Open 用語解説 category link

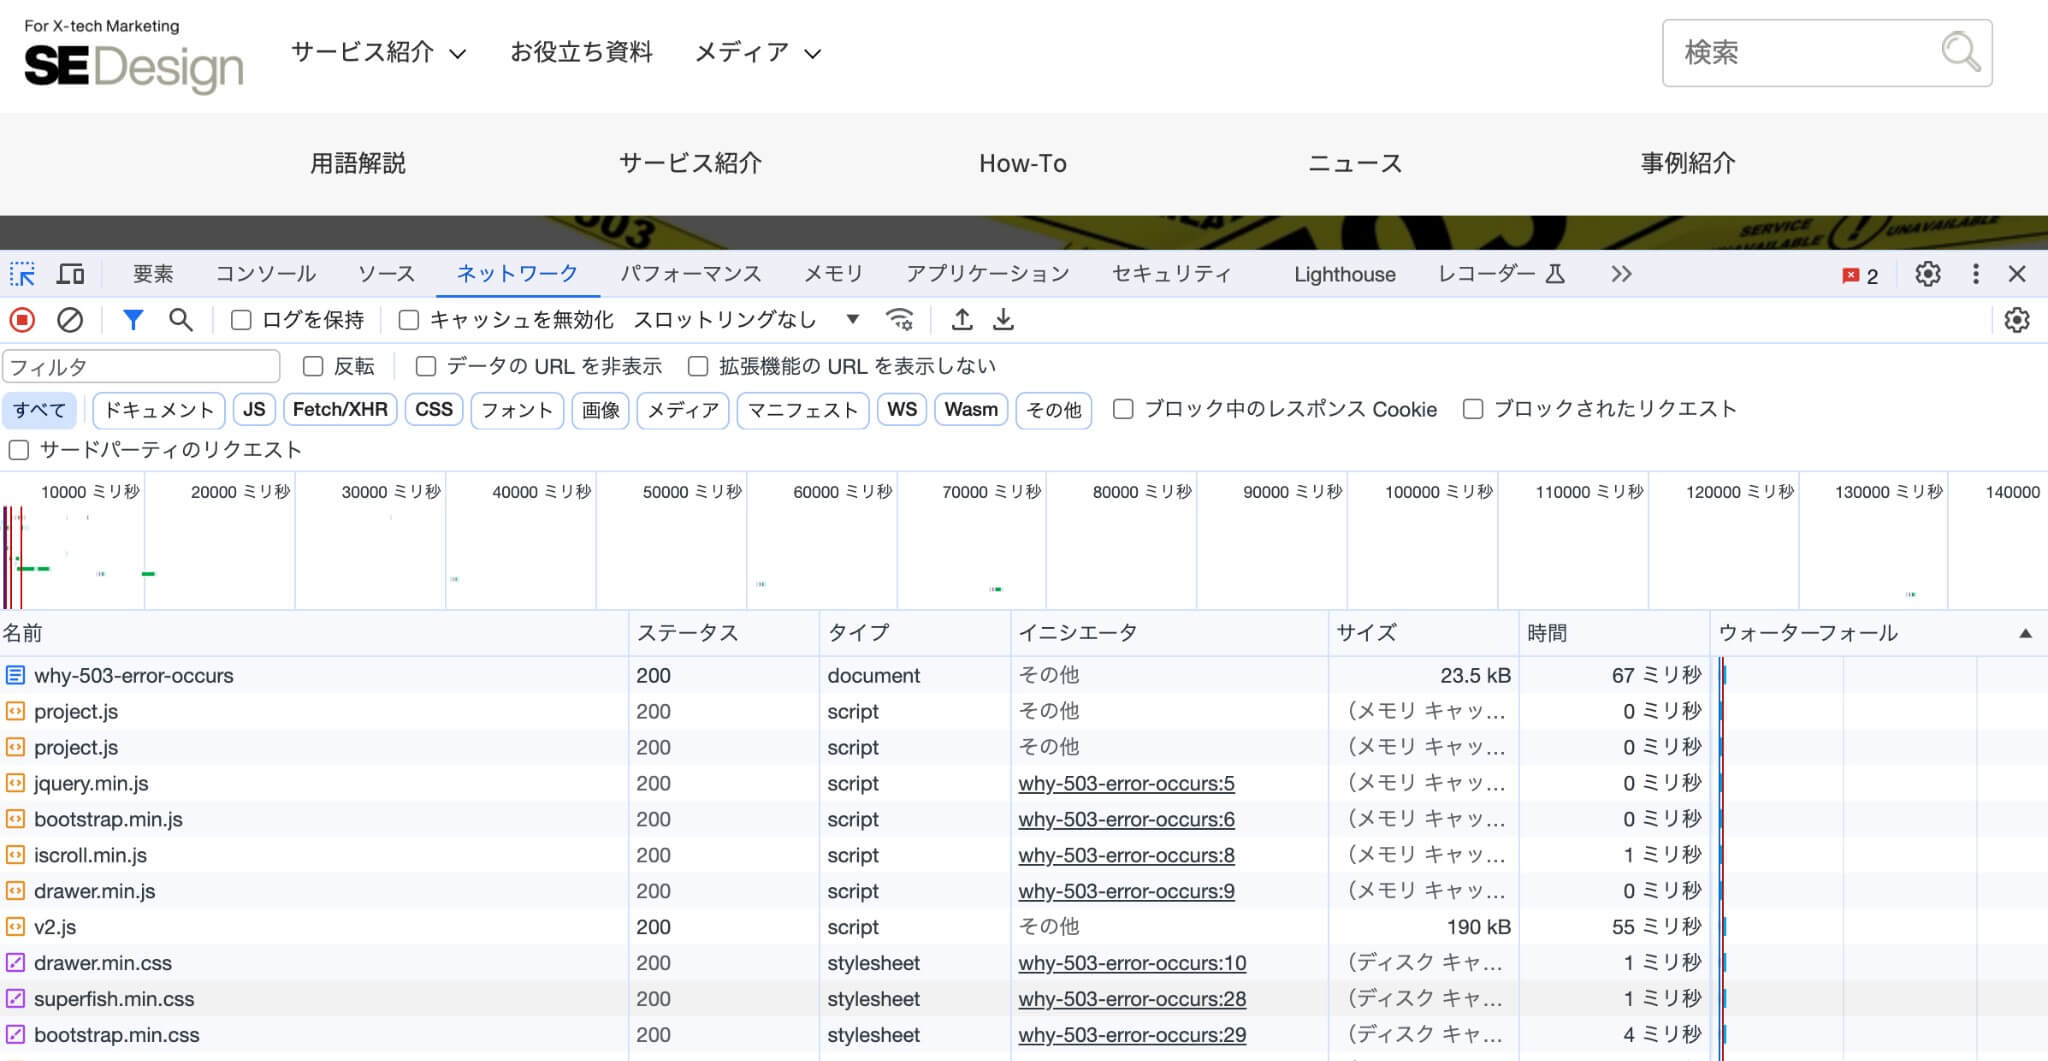358,163
